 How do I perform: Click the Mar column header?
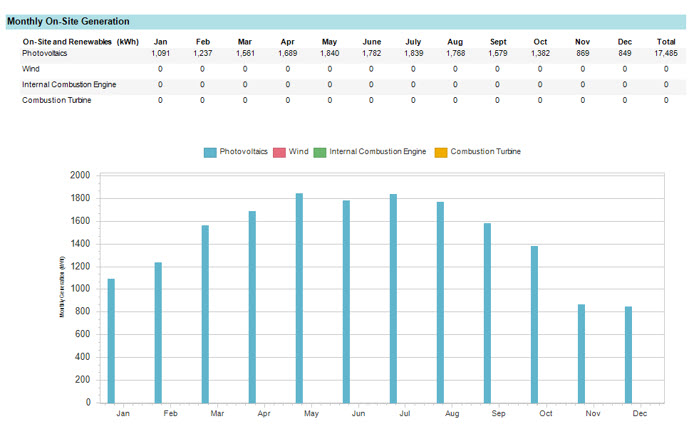click(x=245, y=42)
